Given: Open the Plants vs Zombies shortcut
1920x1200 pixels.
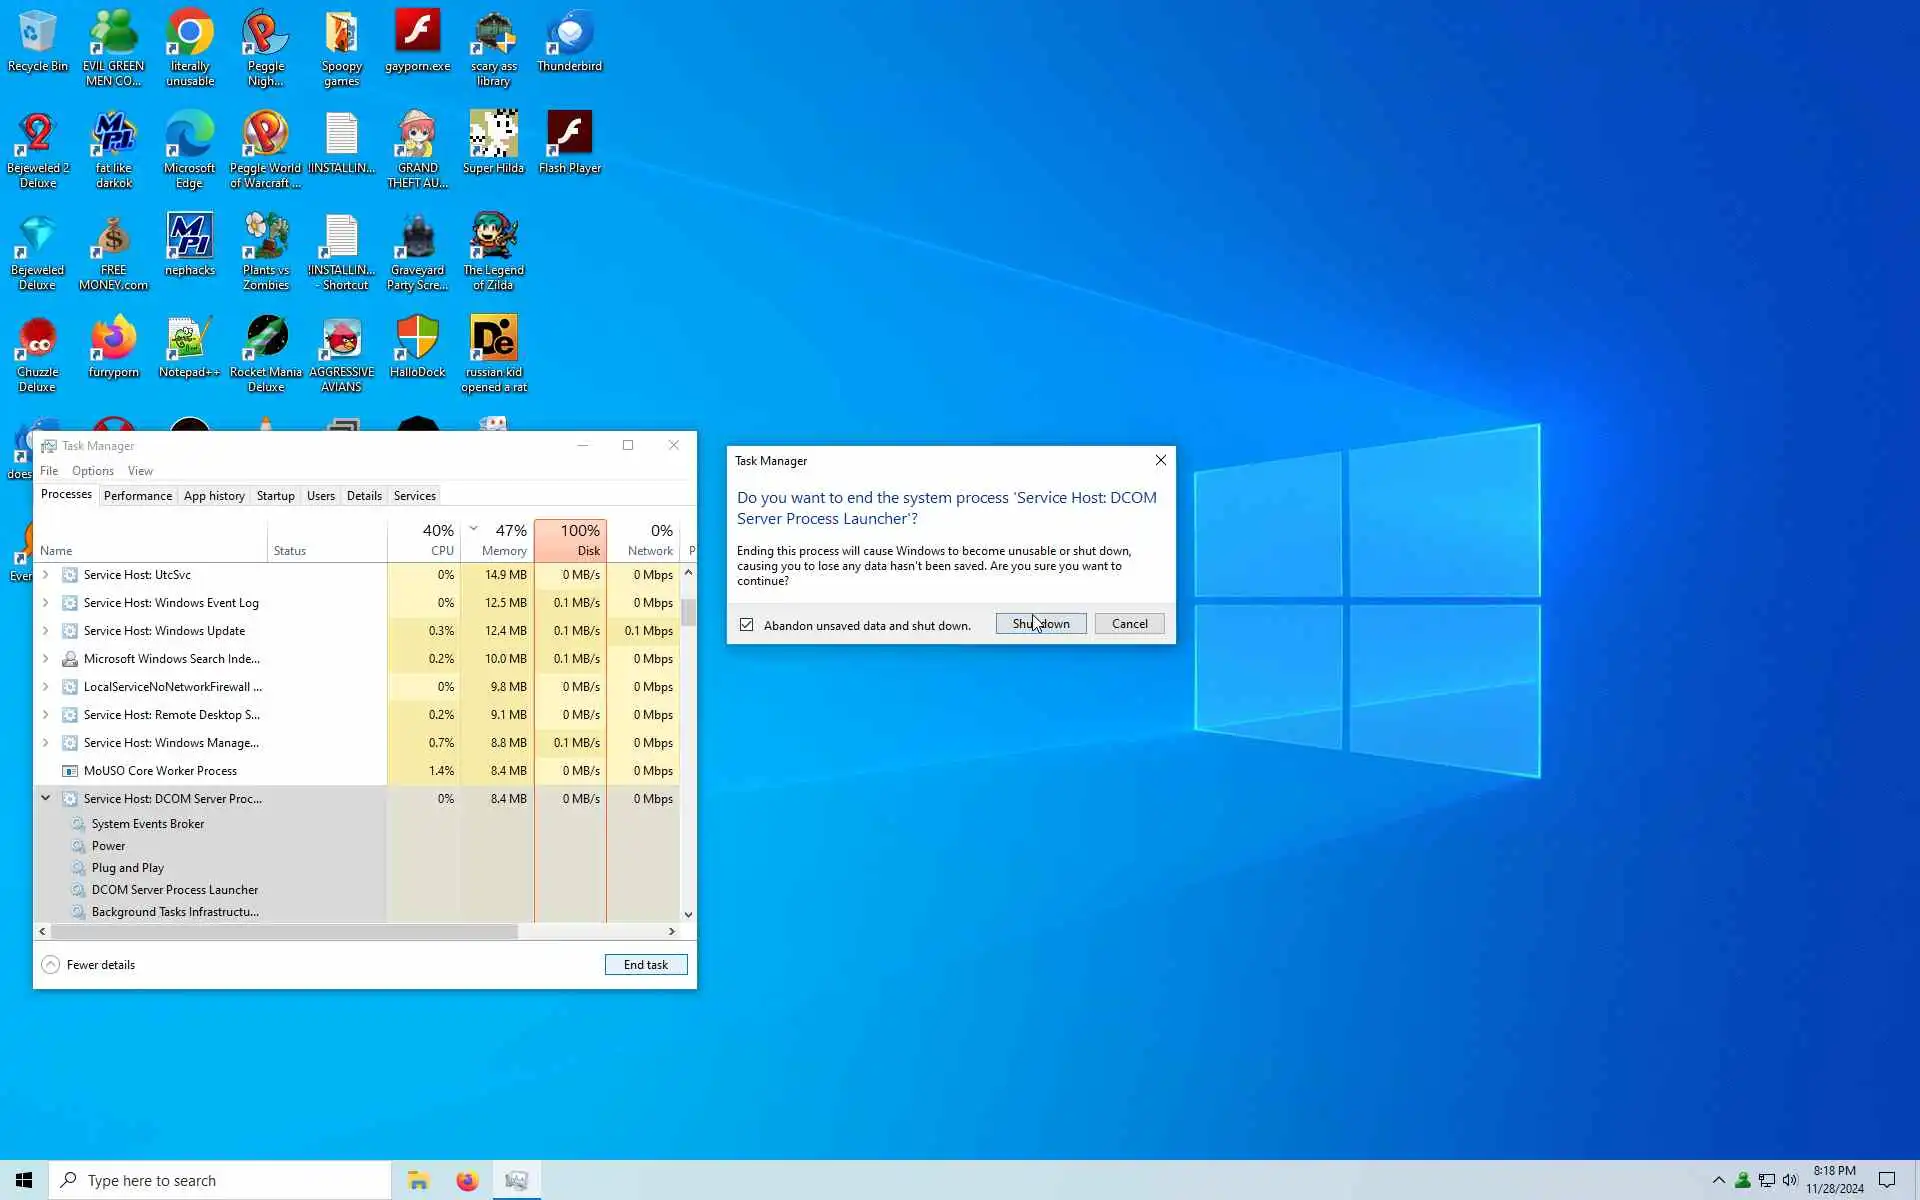Looking at the screenshot, I should coord(265,244).
